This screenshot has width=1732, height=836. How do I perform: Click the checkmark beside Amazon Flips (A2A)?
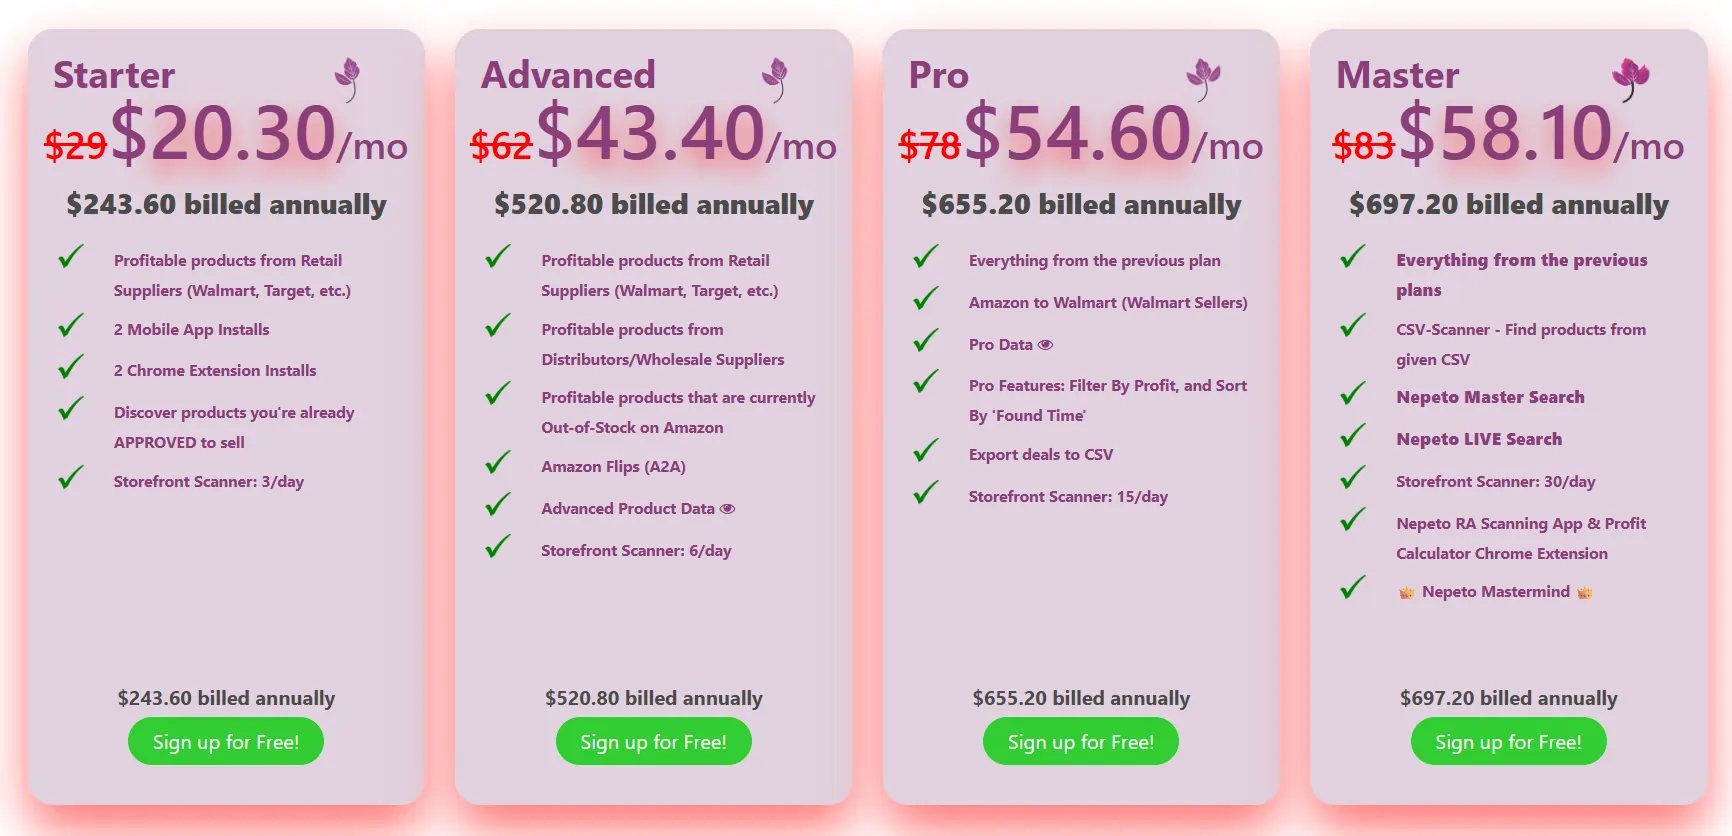496,463
